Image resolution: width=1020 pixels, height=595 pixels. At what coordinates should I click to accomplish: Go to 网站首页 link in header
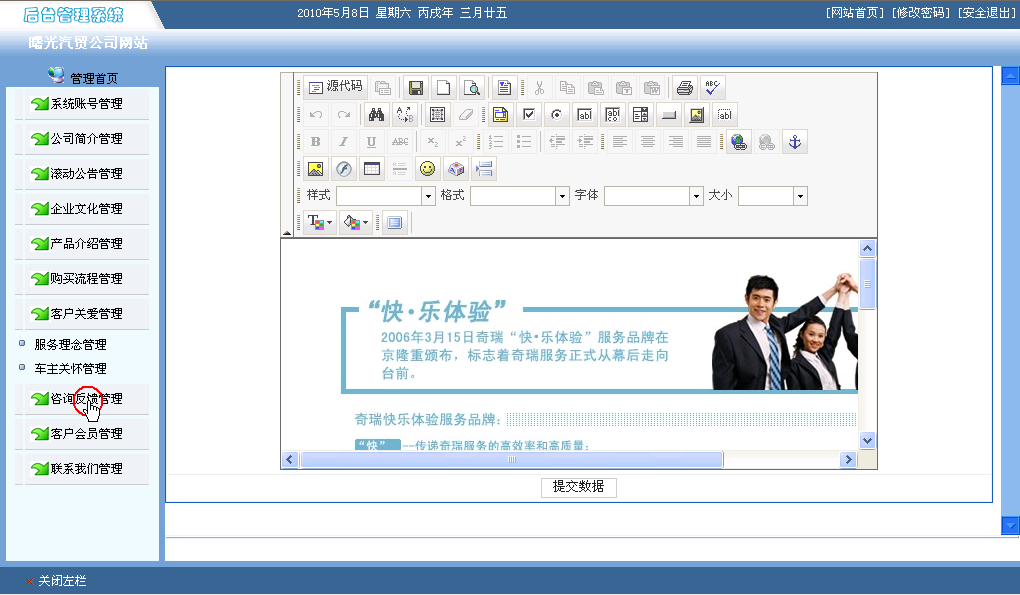(x=855, y=13)
